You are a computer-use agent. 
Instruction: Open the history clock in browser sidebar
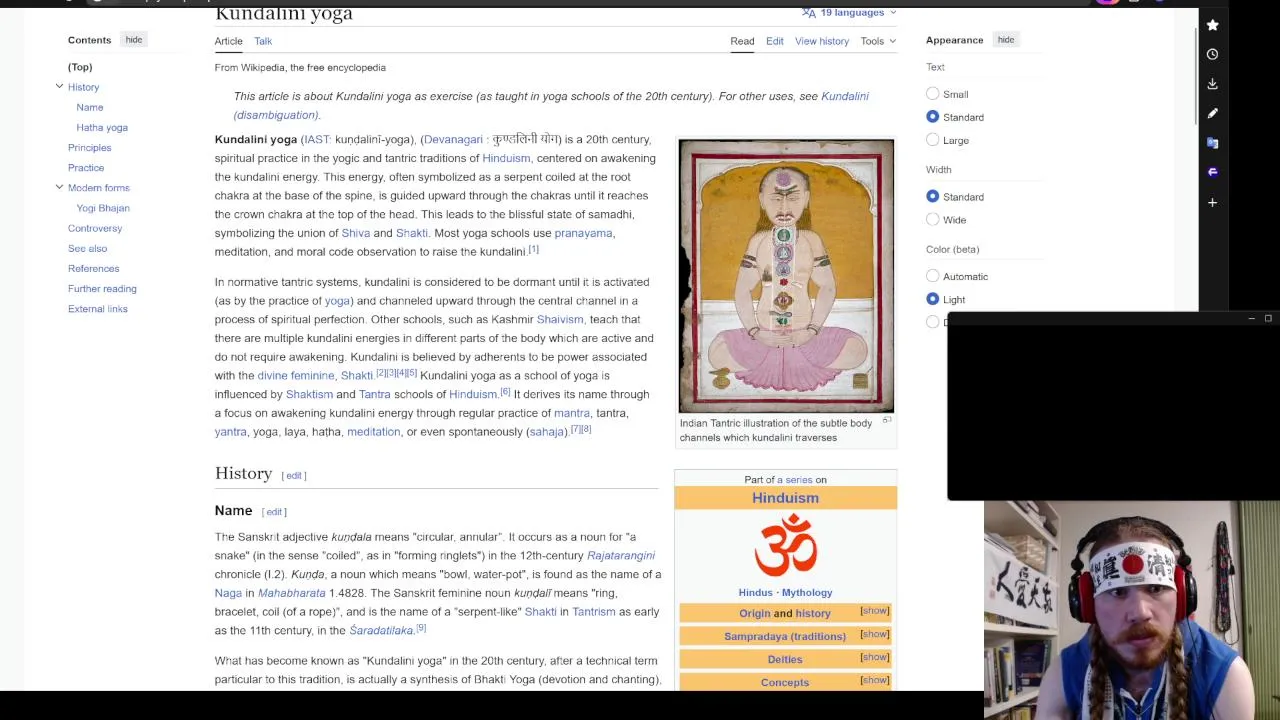coord(1212,55)
